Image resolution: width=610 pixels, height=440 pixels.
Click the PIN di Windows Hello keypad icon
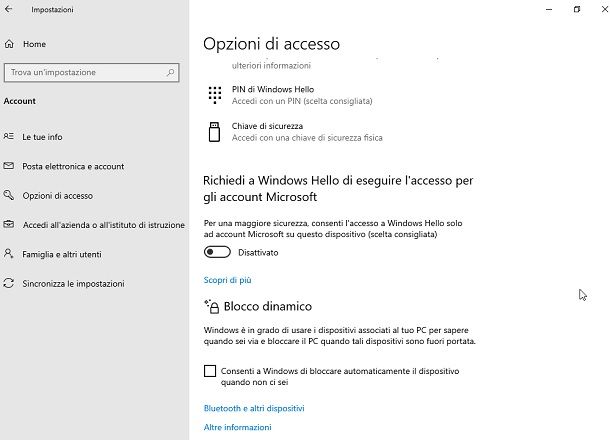pyautogui.click(x=215, y=95)
